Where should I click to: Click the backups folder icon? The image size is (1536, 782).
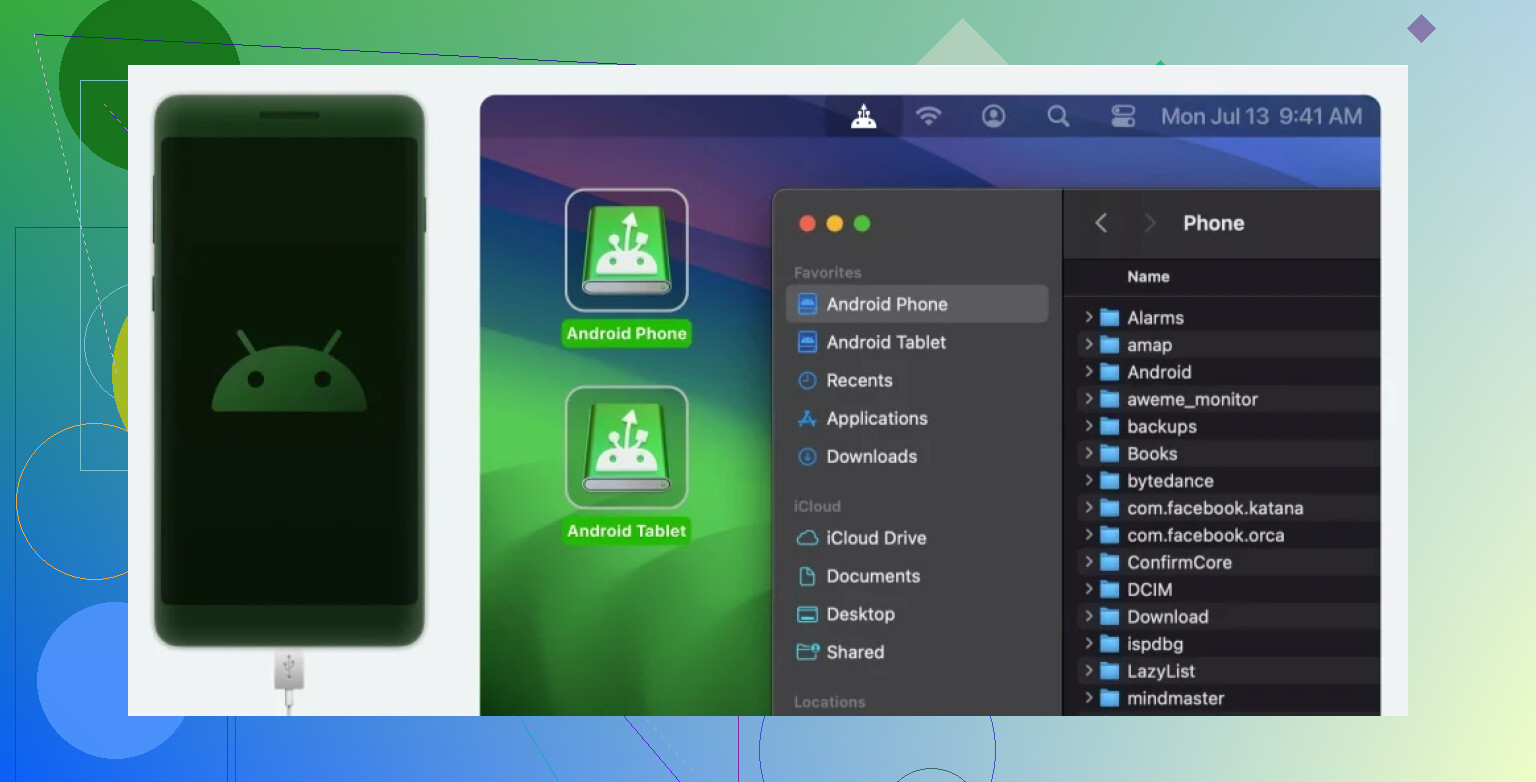tap(1109, 426)
